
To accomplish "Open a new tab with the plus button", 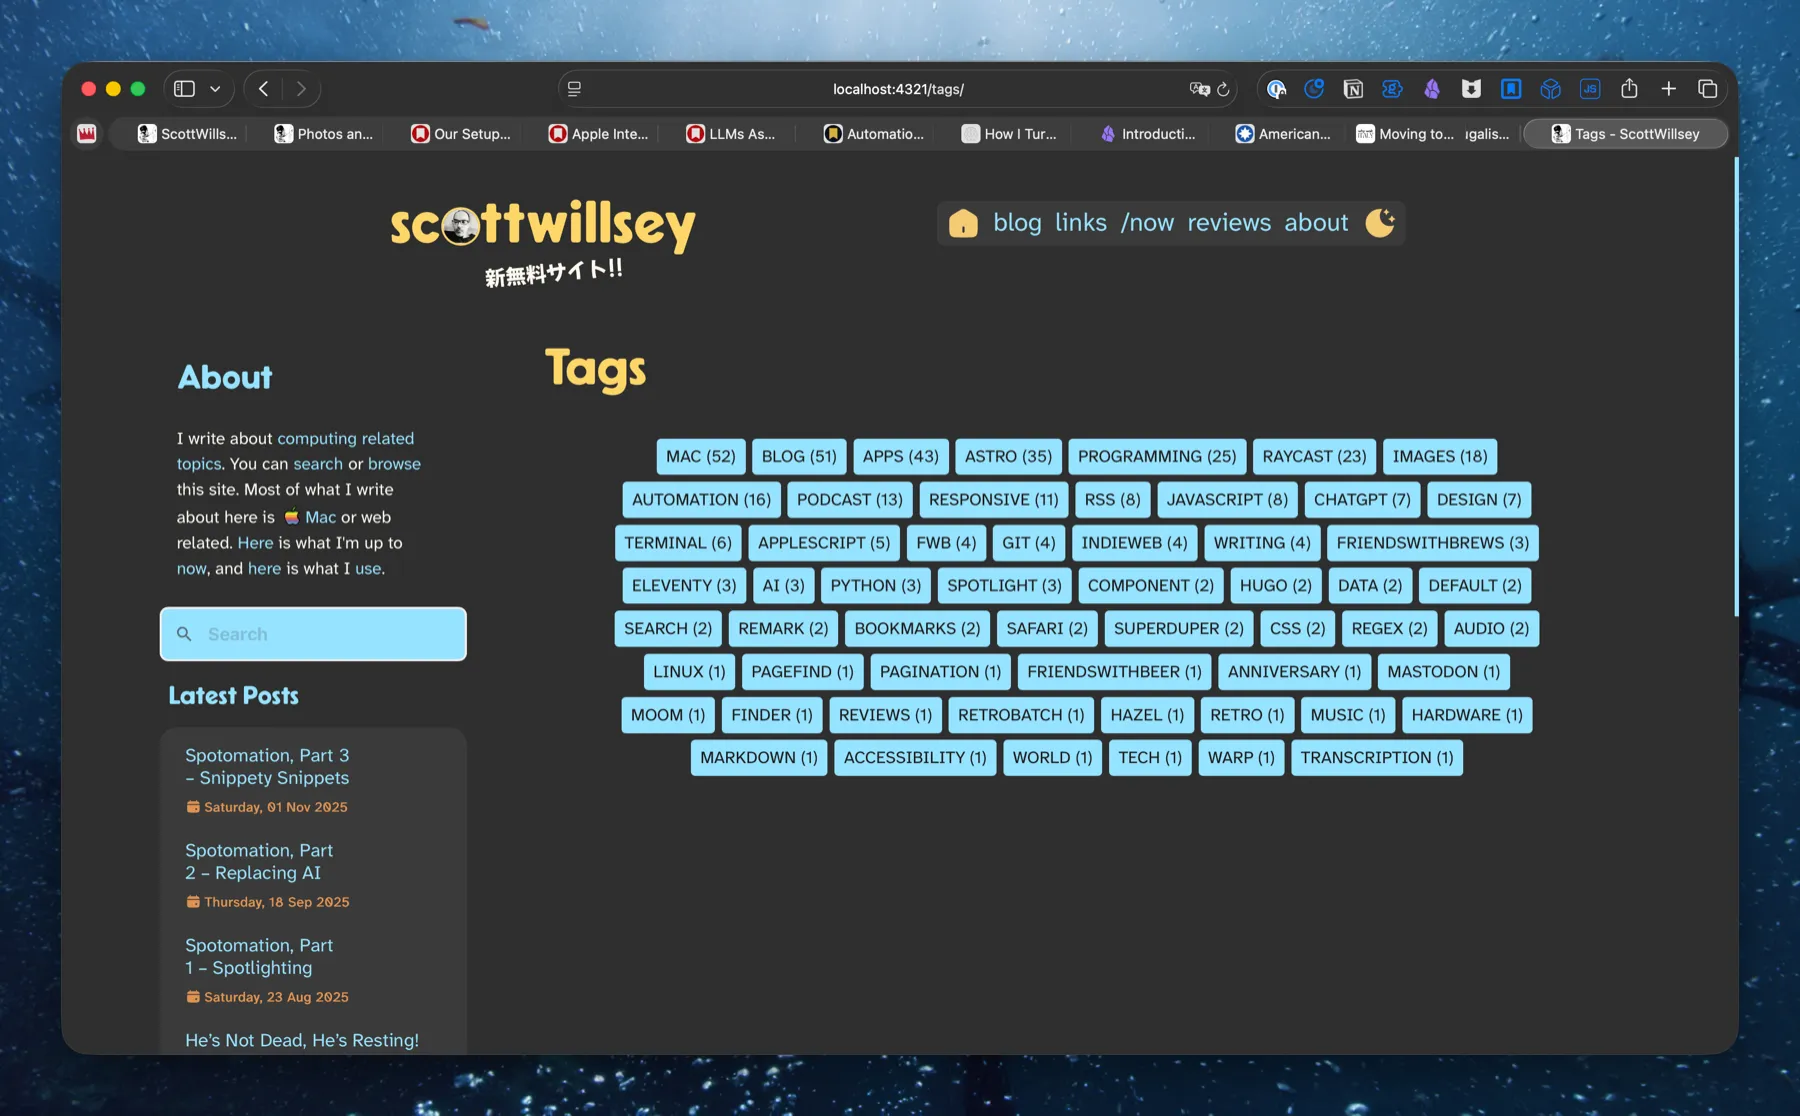I will click(1669, 89).
